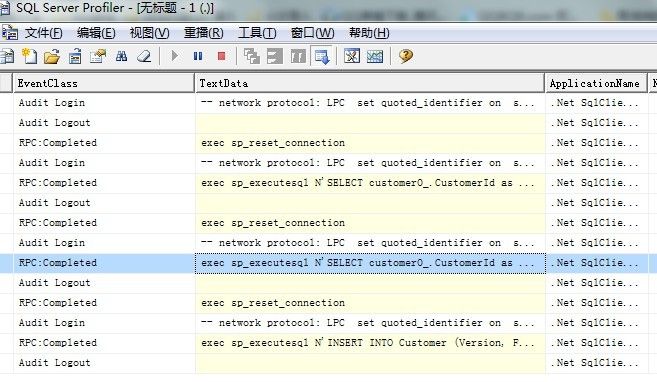The height and width of the screenshot is (382, 657).
Task: Click the highlighted RPC:Completed event cell
Action: point(104,263)
